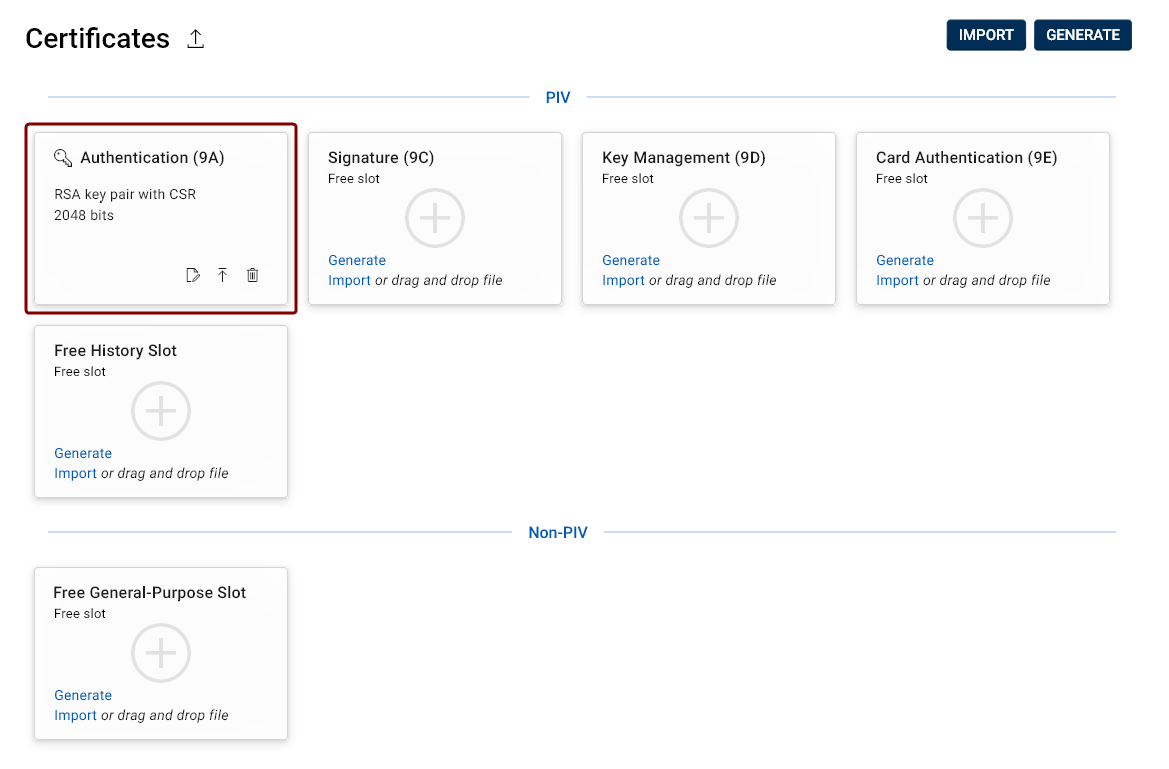
Task: Click Generate link in Key Management (9D)
Action: pos(631,260)
